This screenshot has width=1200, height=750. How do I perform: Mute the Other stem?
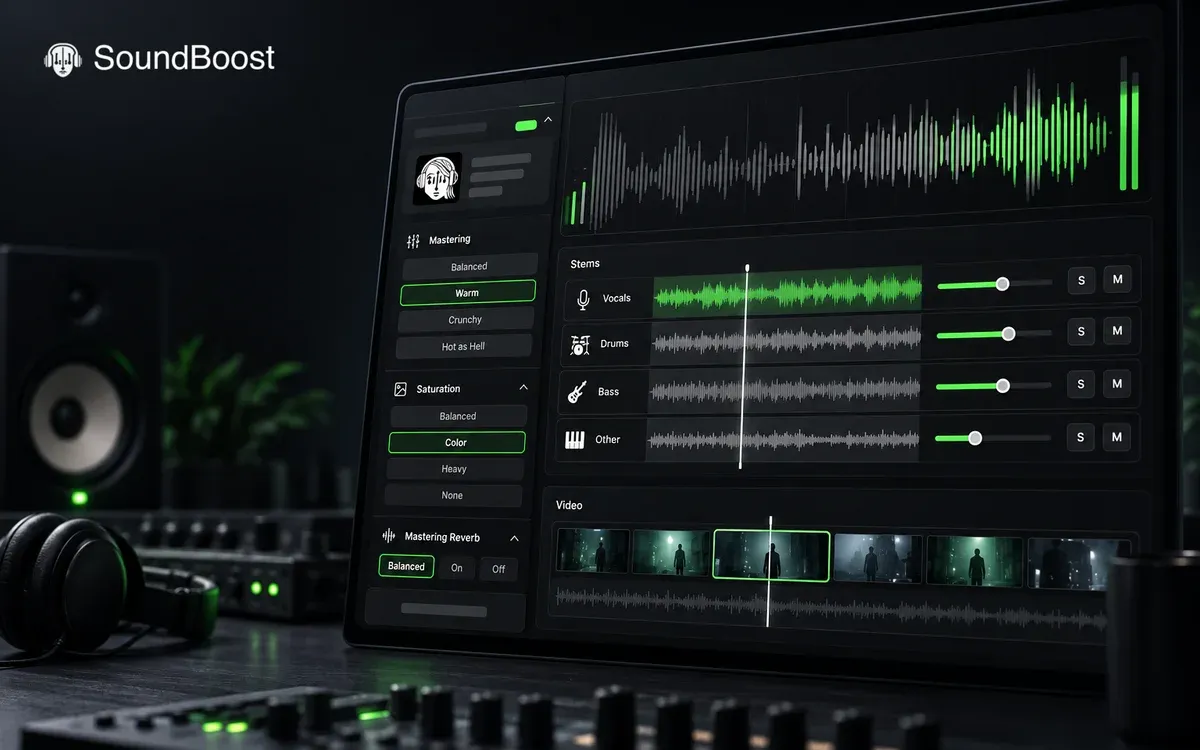point(1117,436)
